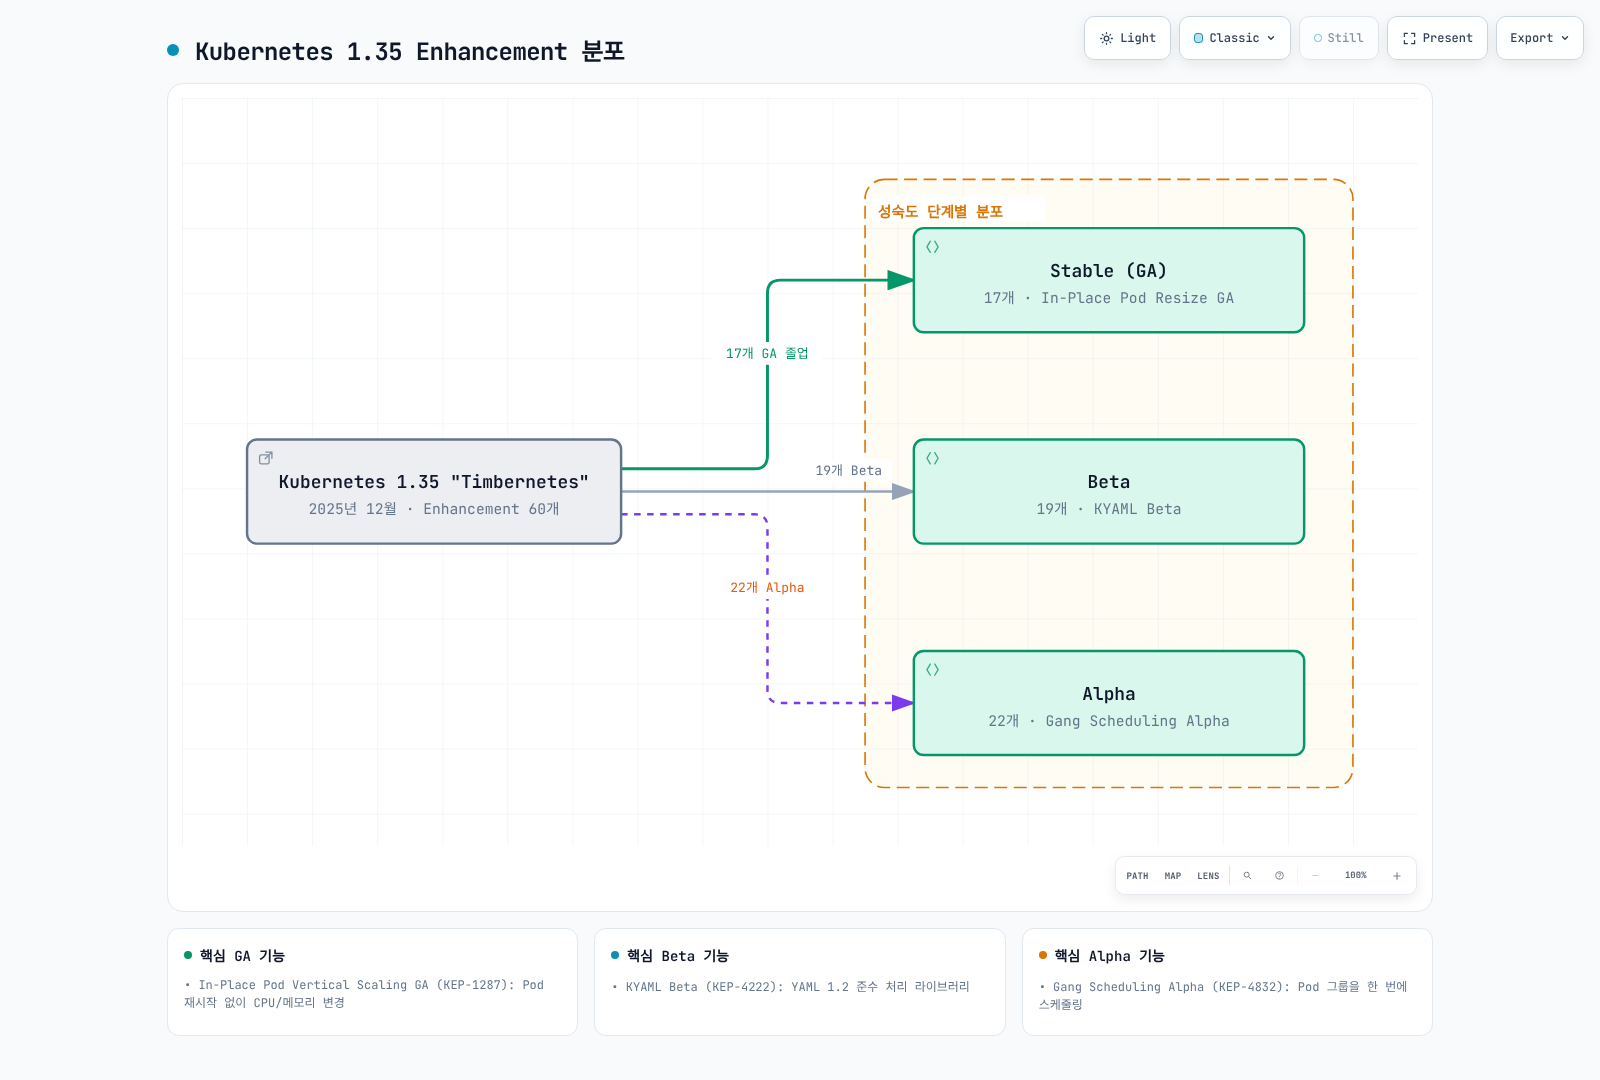Toggle the Light theme button
Screen dimensions: 1600x1080
(1127, 38)
